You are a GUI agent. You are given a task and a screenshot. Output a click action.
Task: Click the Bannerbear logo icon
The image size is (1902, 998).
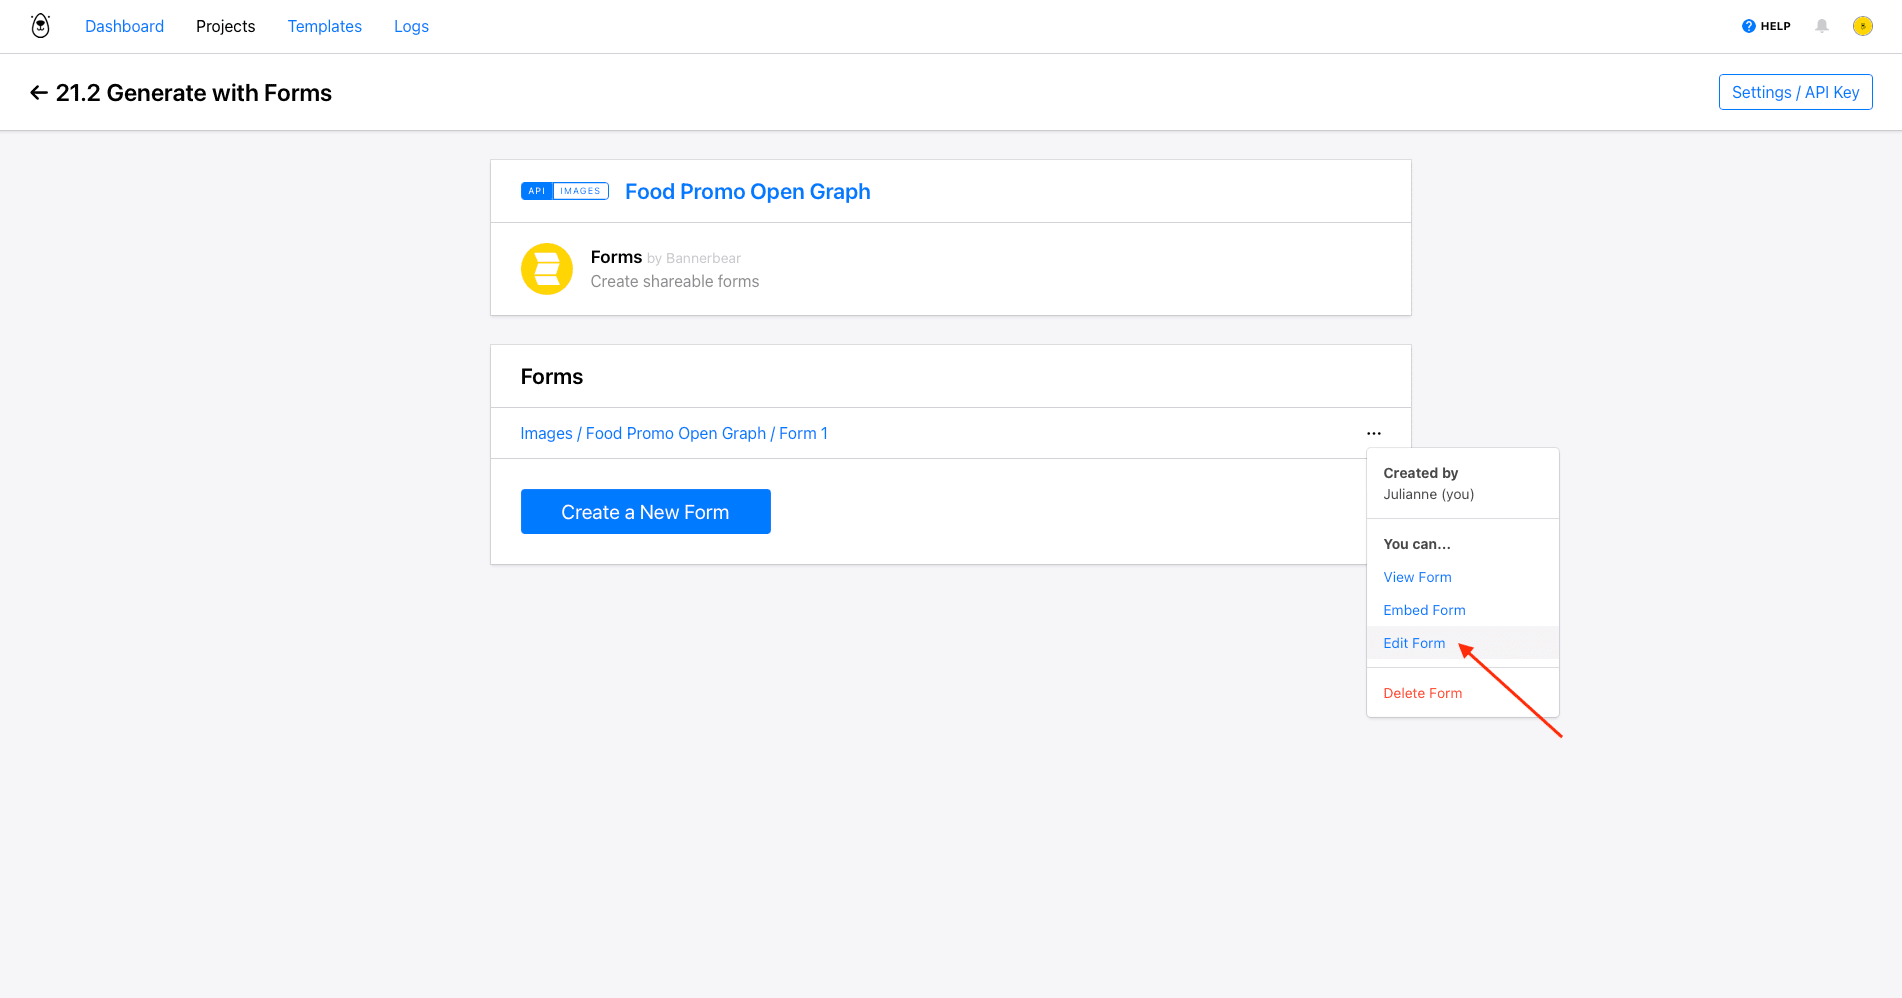[40, 25]
